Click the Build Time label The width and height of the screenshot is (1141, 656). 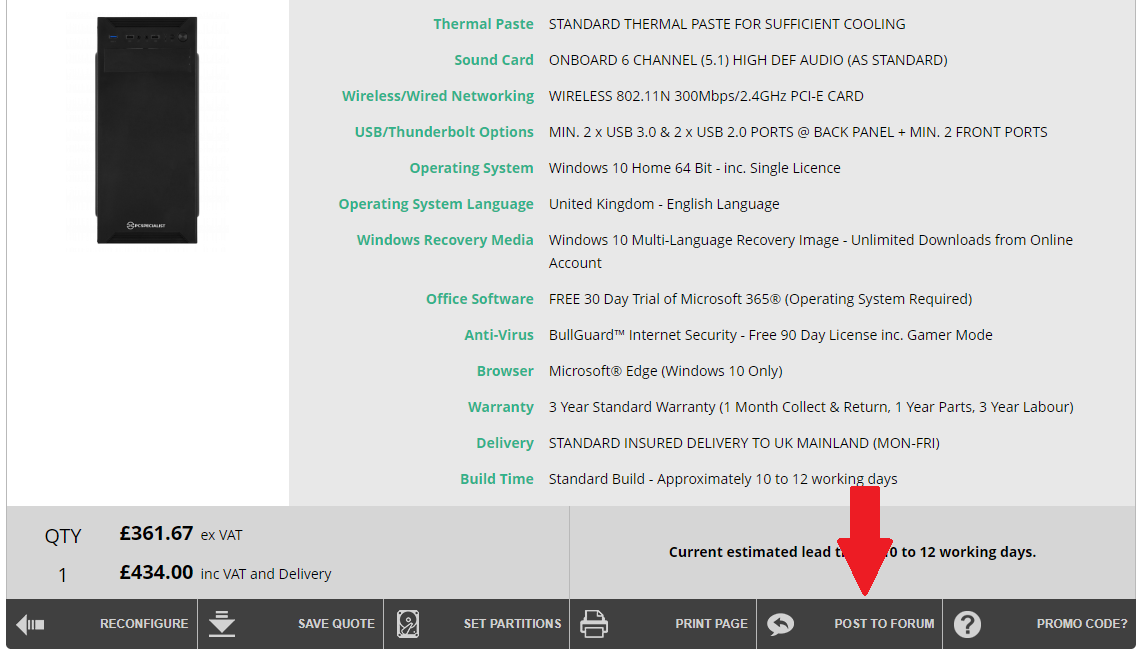pyautogui.click(x=496, y=479)
